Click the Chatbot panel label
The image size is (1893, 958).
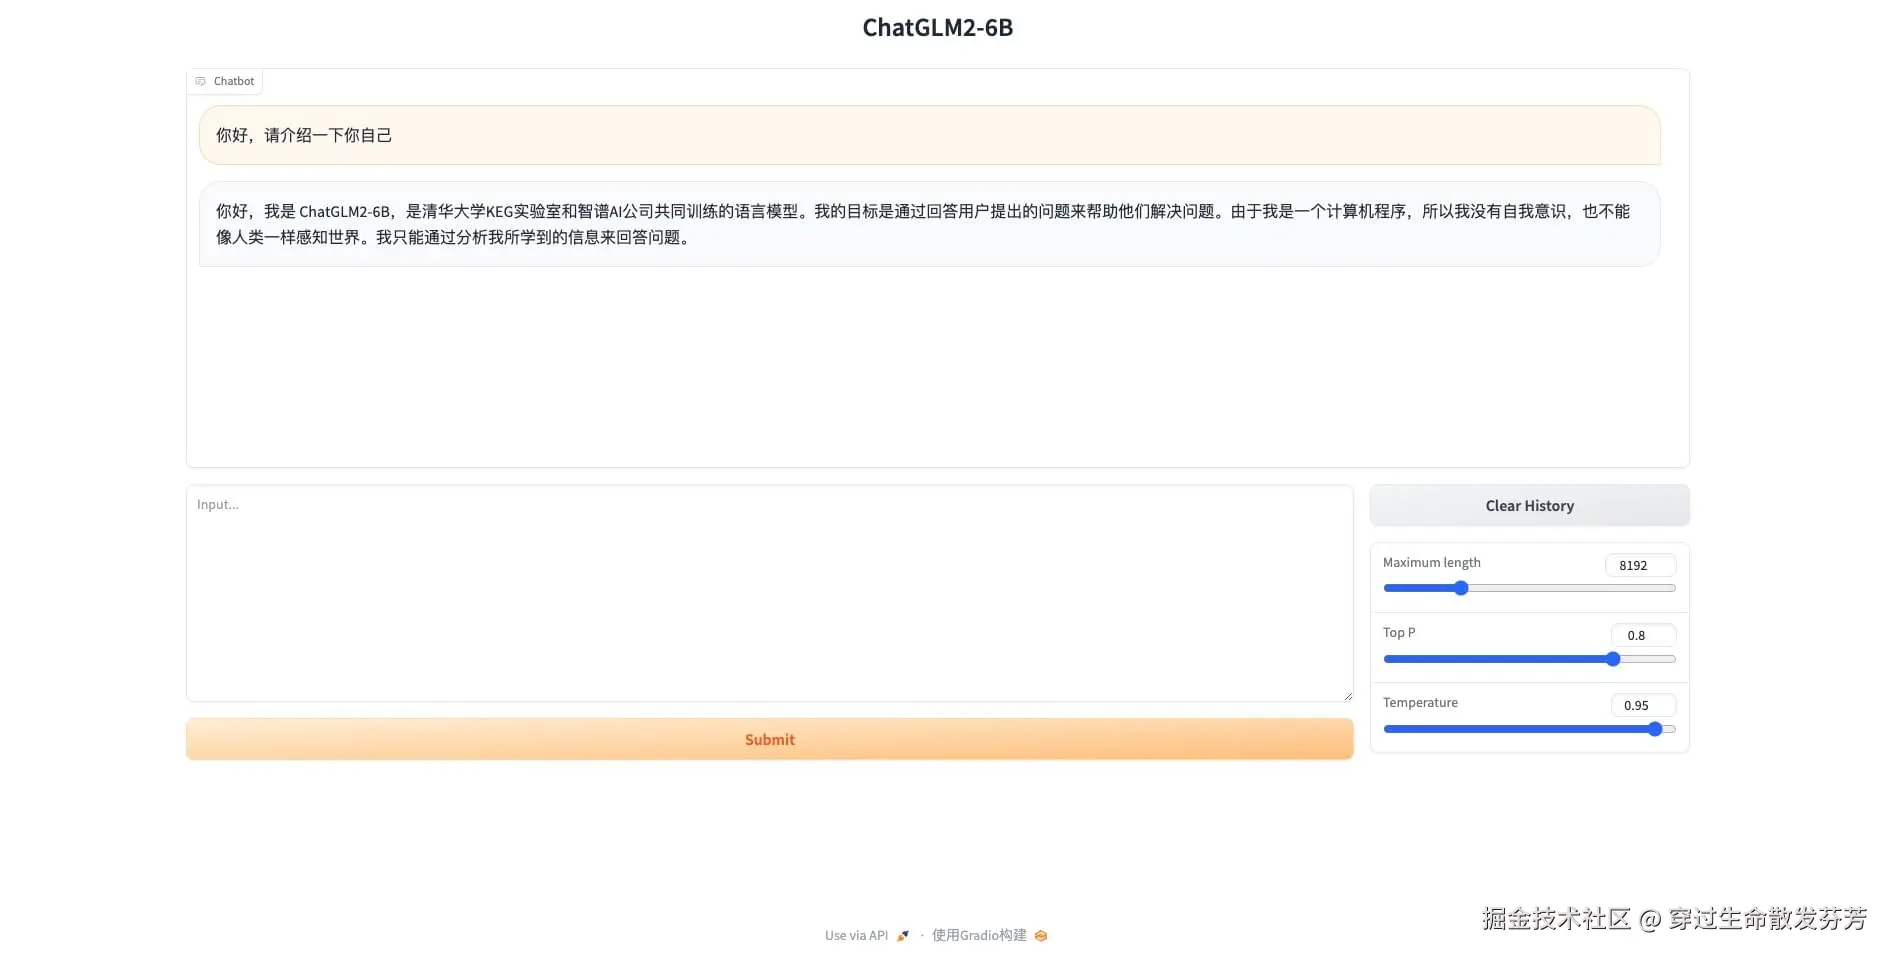click(233, 81)
